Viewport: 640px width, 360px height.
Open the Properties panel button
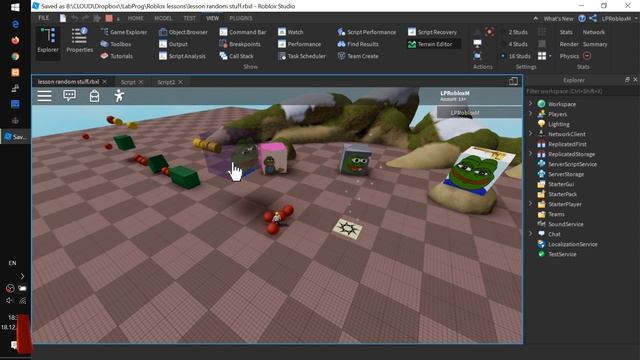click(x=80, y=41)
